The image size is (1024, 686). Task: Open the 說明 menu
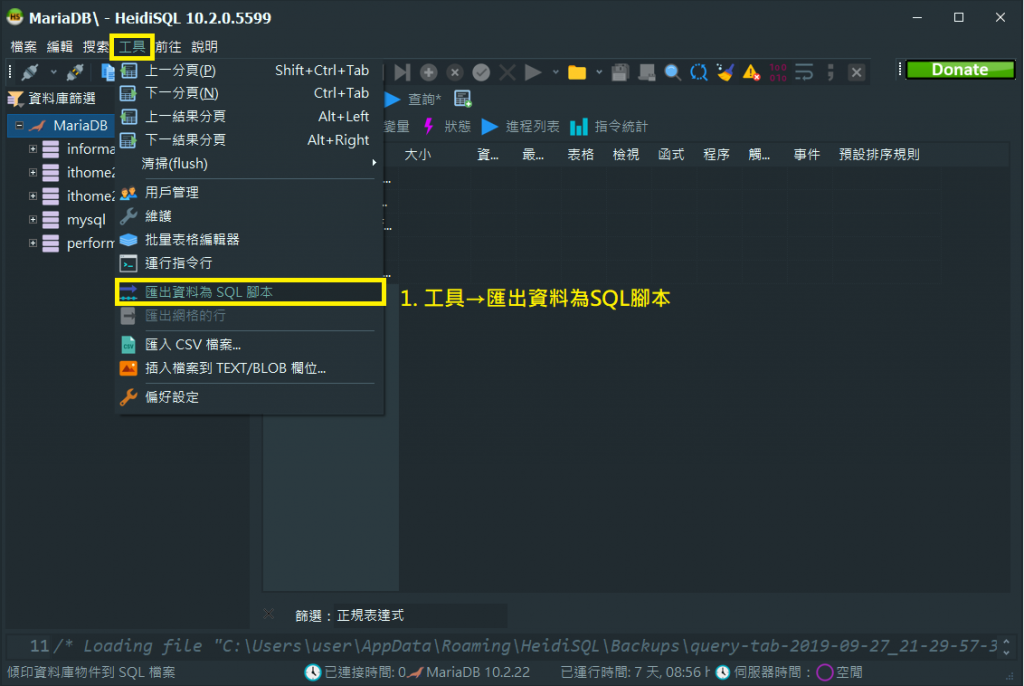204,47
